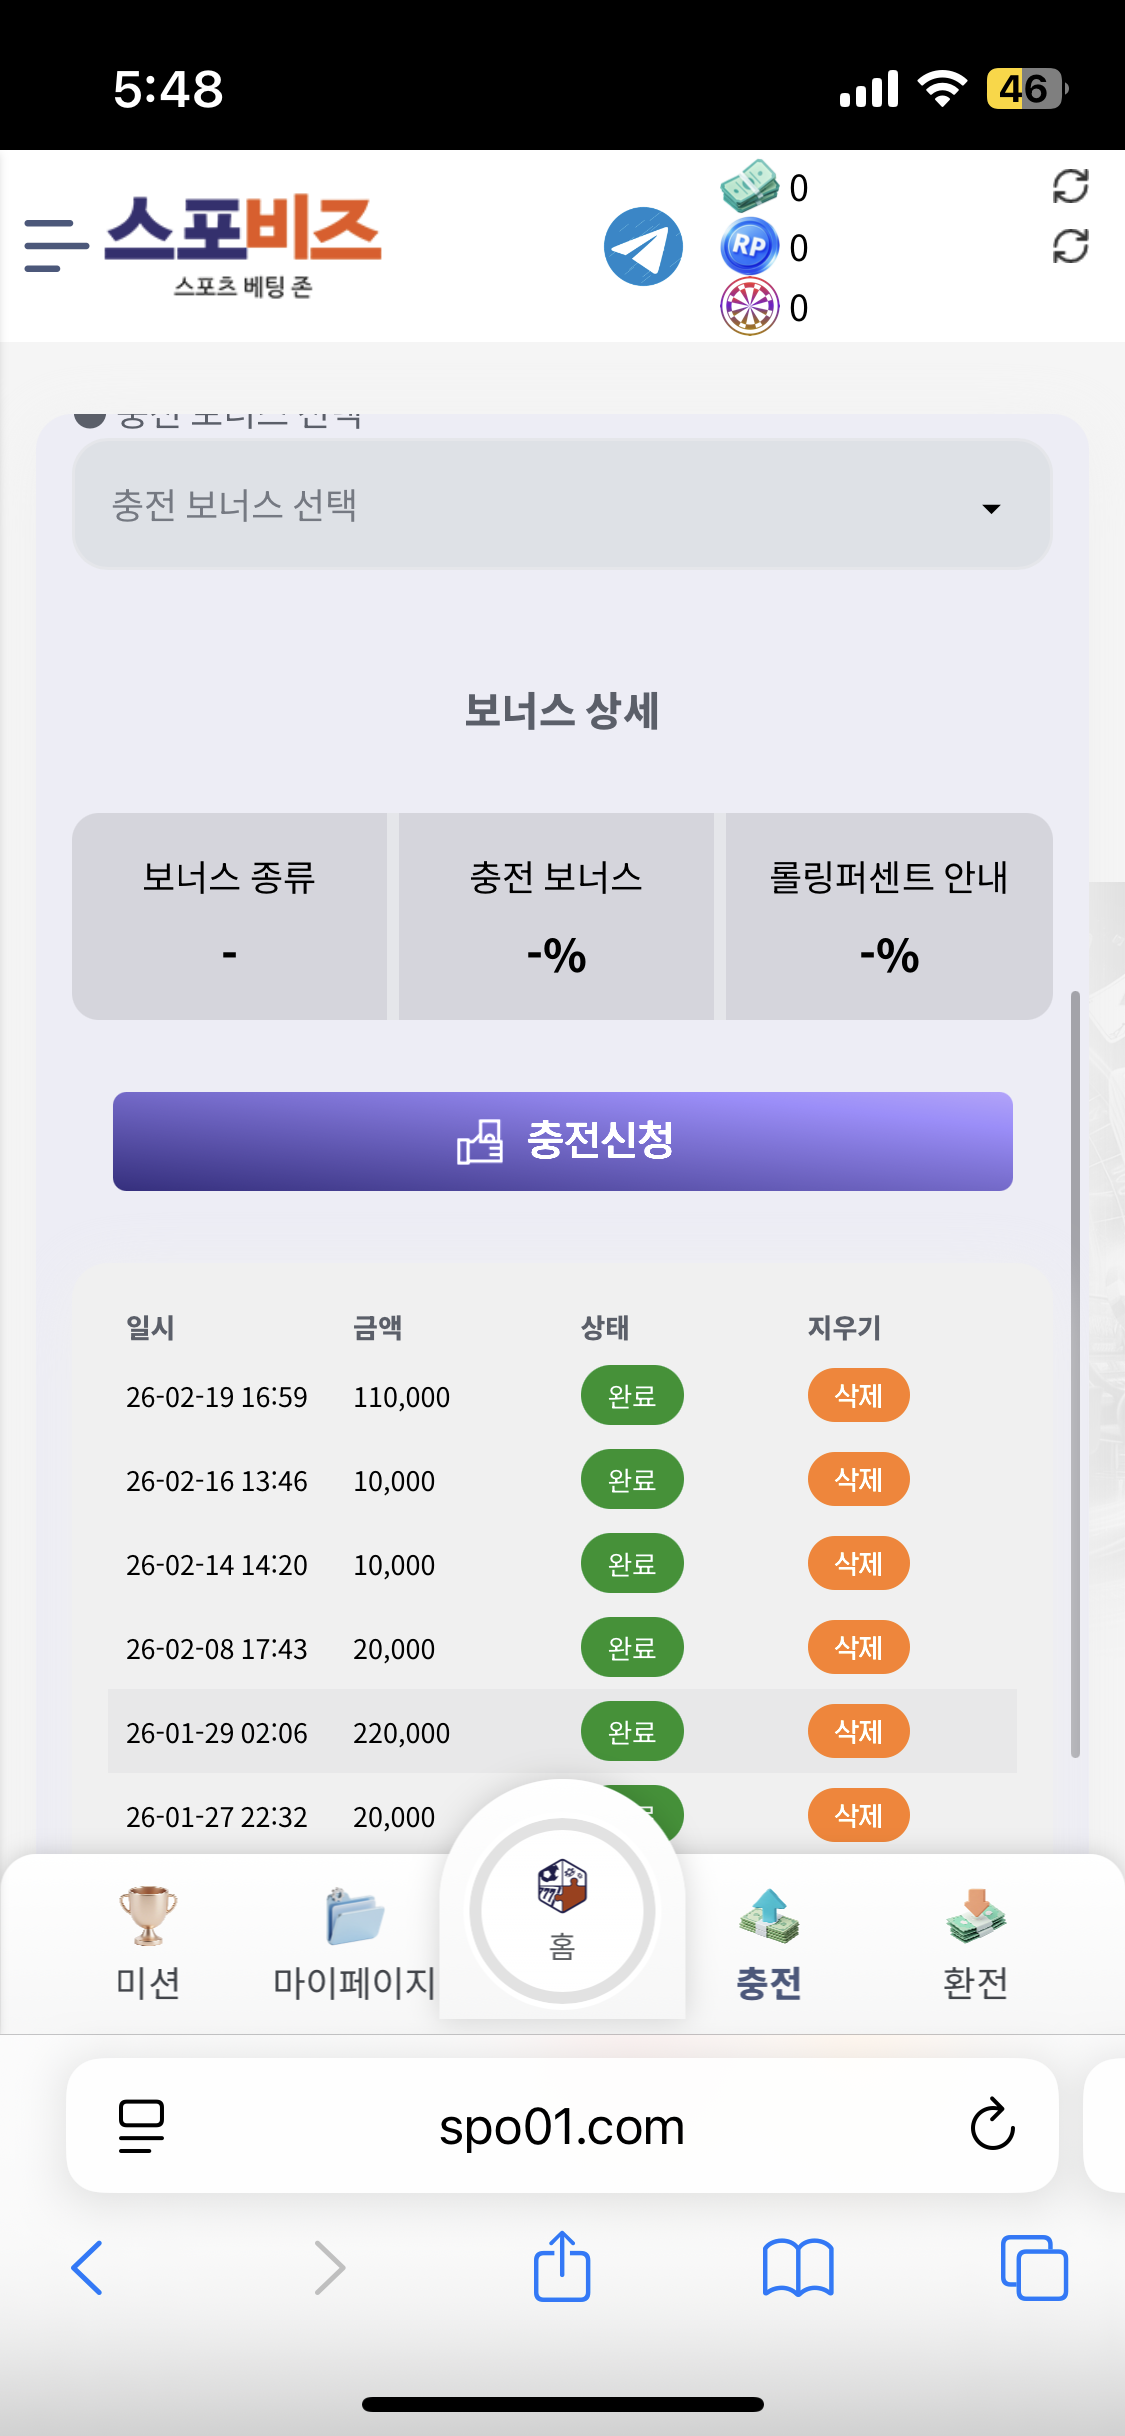Open the hamburger side menu
Screen dimensions: 1125x2436
[55, 246]
